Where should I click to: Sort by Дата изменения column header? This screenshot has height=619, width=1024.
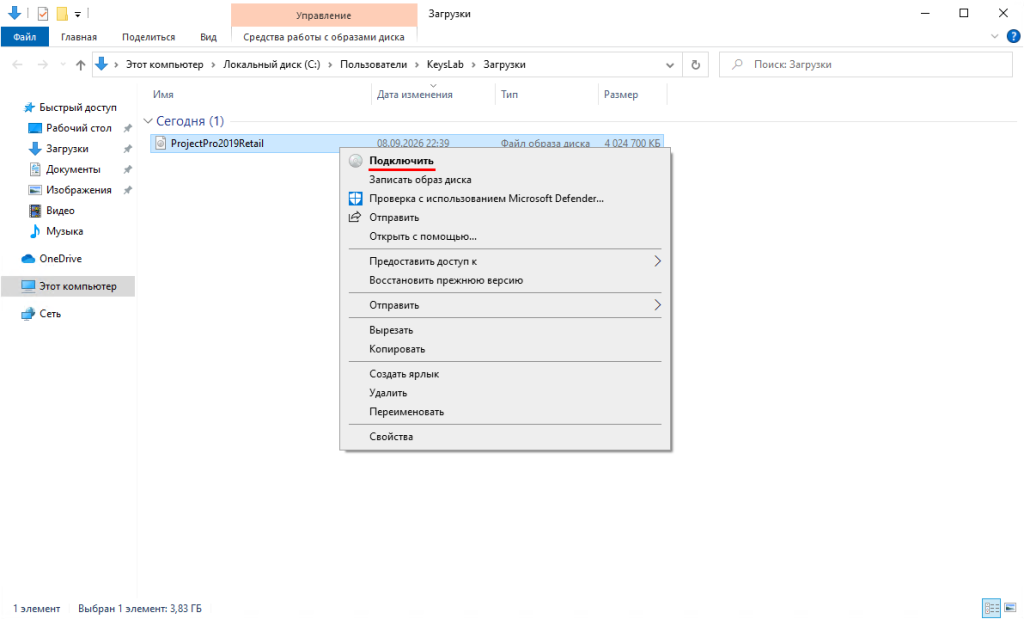(415, 95)
